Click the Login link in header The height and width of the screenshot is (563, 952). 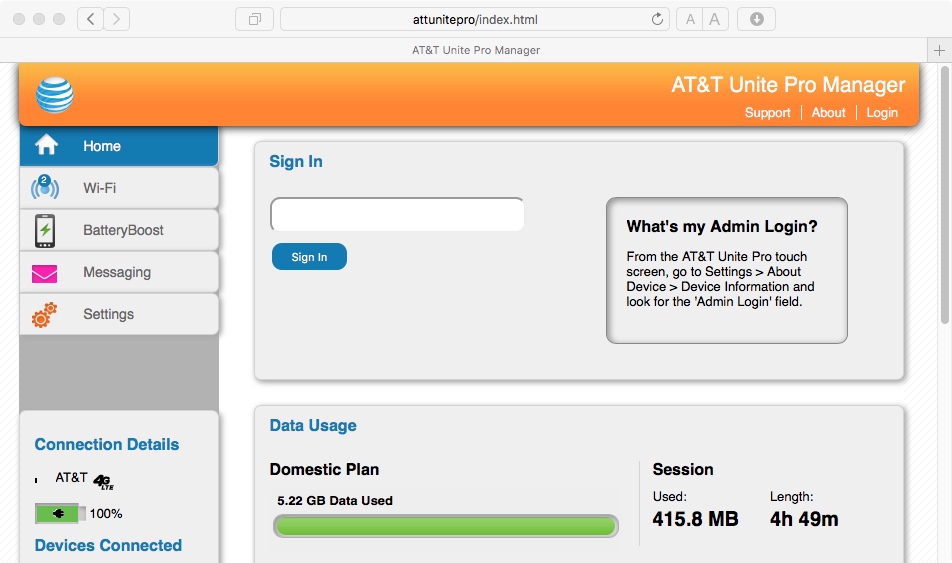(881, 113)
